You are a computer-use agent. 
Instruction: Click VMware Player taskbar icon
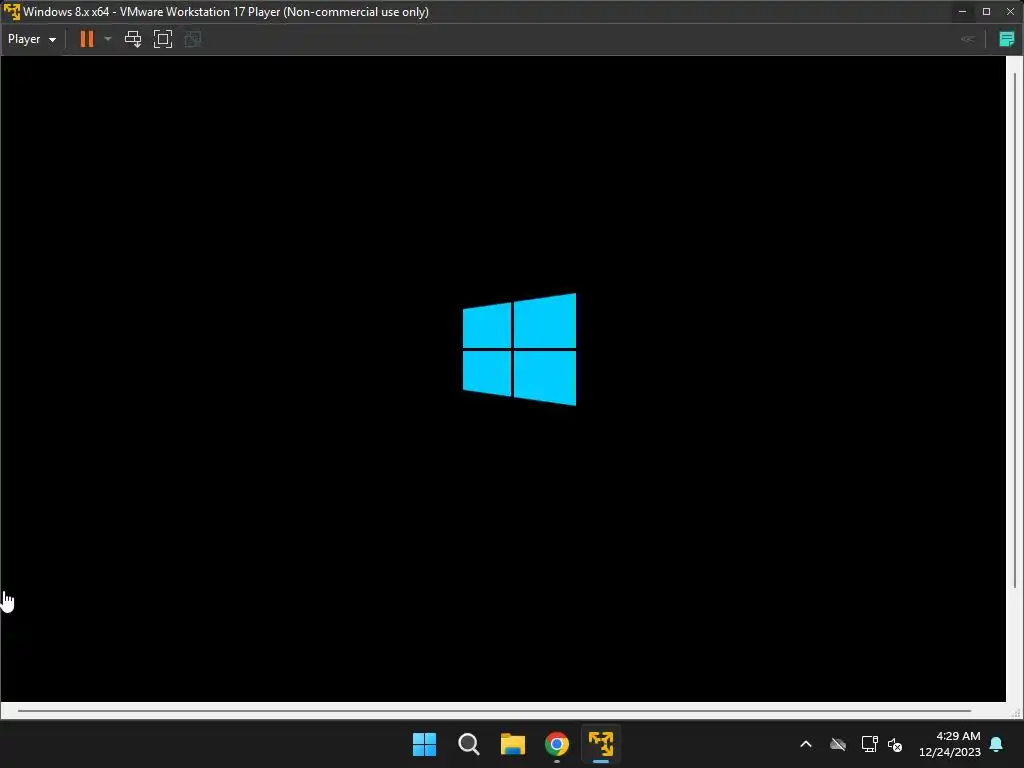tap(601, 744)
